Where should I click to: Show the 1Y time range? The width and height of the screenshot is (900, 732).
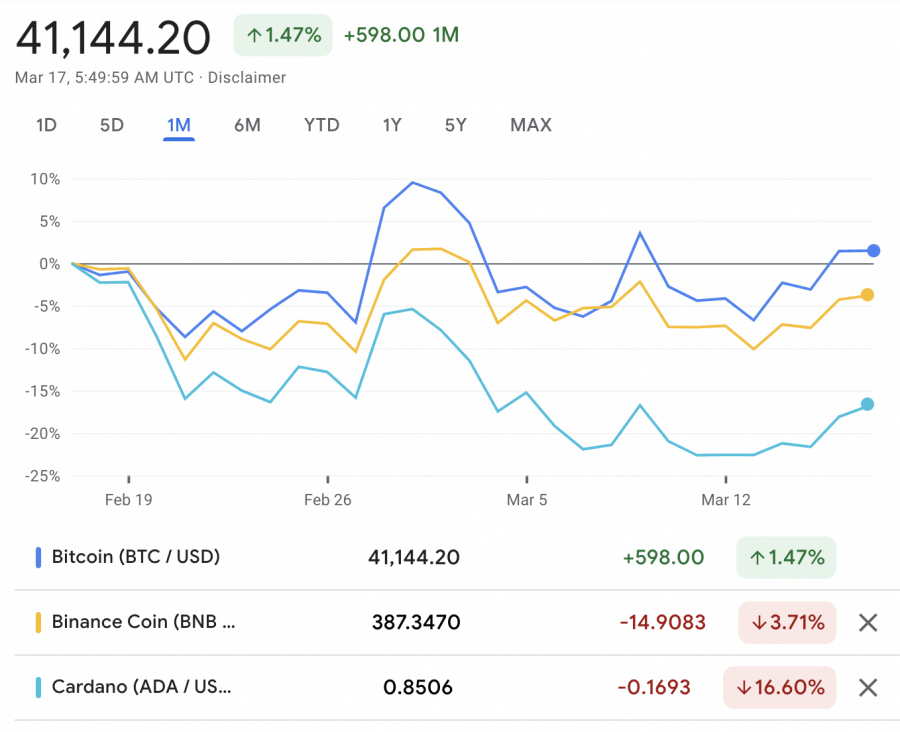coord(392,125)
